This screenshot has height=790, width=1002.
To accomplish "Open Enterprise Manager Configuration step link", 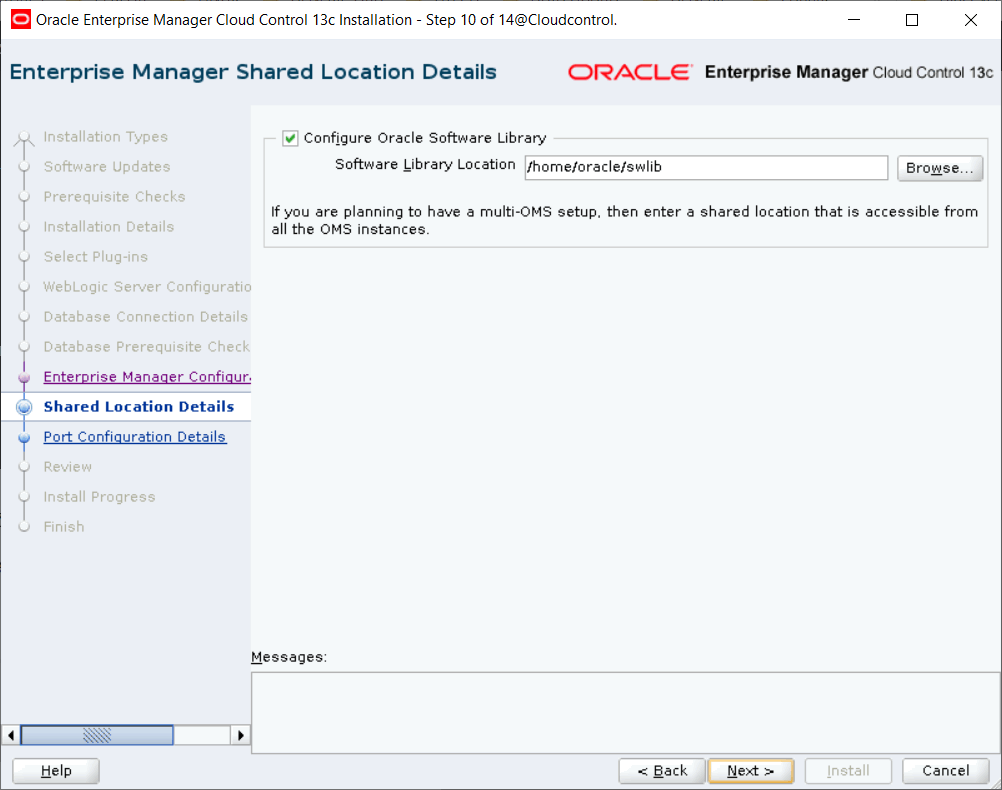I will 147,376.
